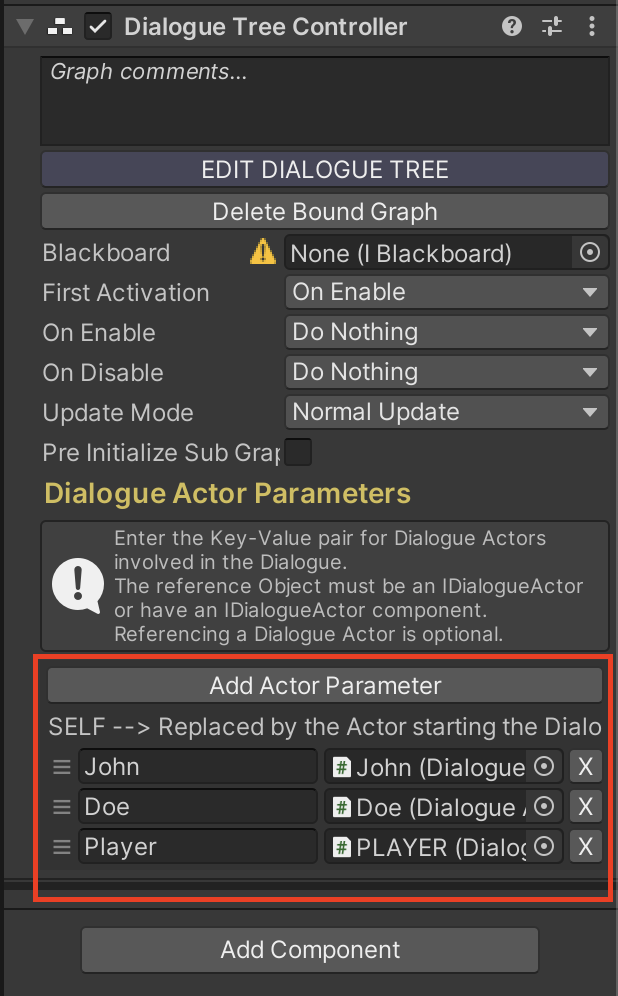Grab the drag handle for John row

(x=62, y=767)
